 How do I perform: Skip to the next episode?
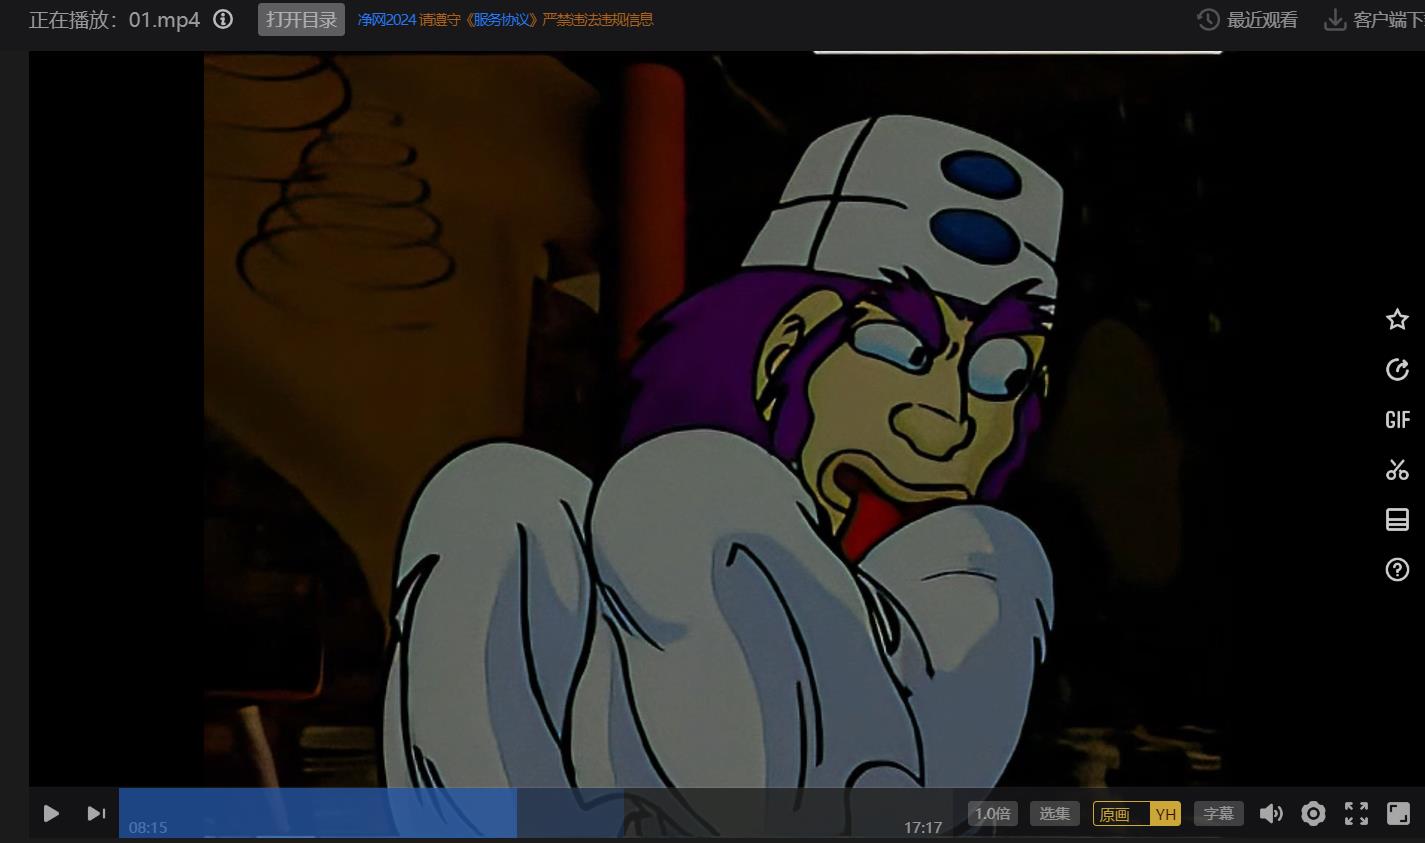[96, 814]
